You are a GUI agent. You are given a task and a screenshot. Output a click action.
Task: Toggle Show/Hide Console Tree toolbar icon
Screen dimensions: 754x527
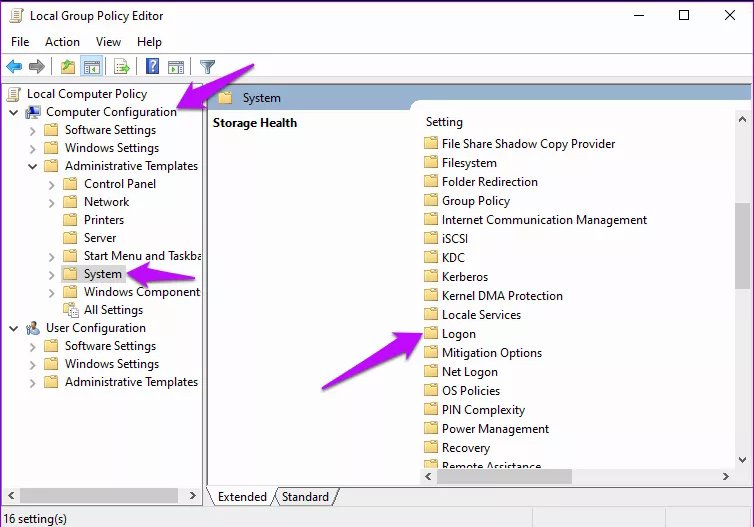(91, 66)
